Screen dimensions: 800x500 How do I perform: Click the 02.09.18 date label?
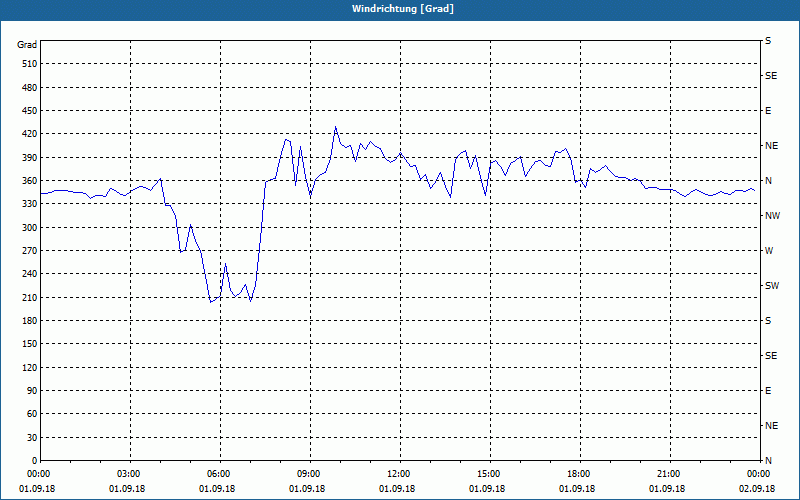tap(757, 489)
